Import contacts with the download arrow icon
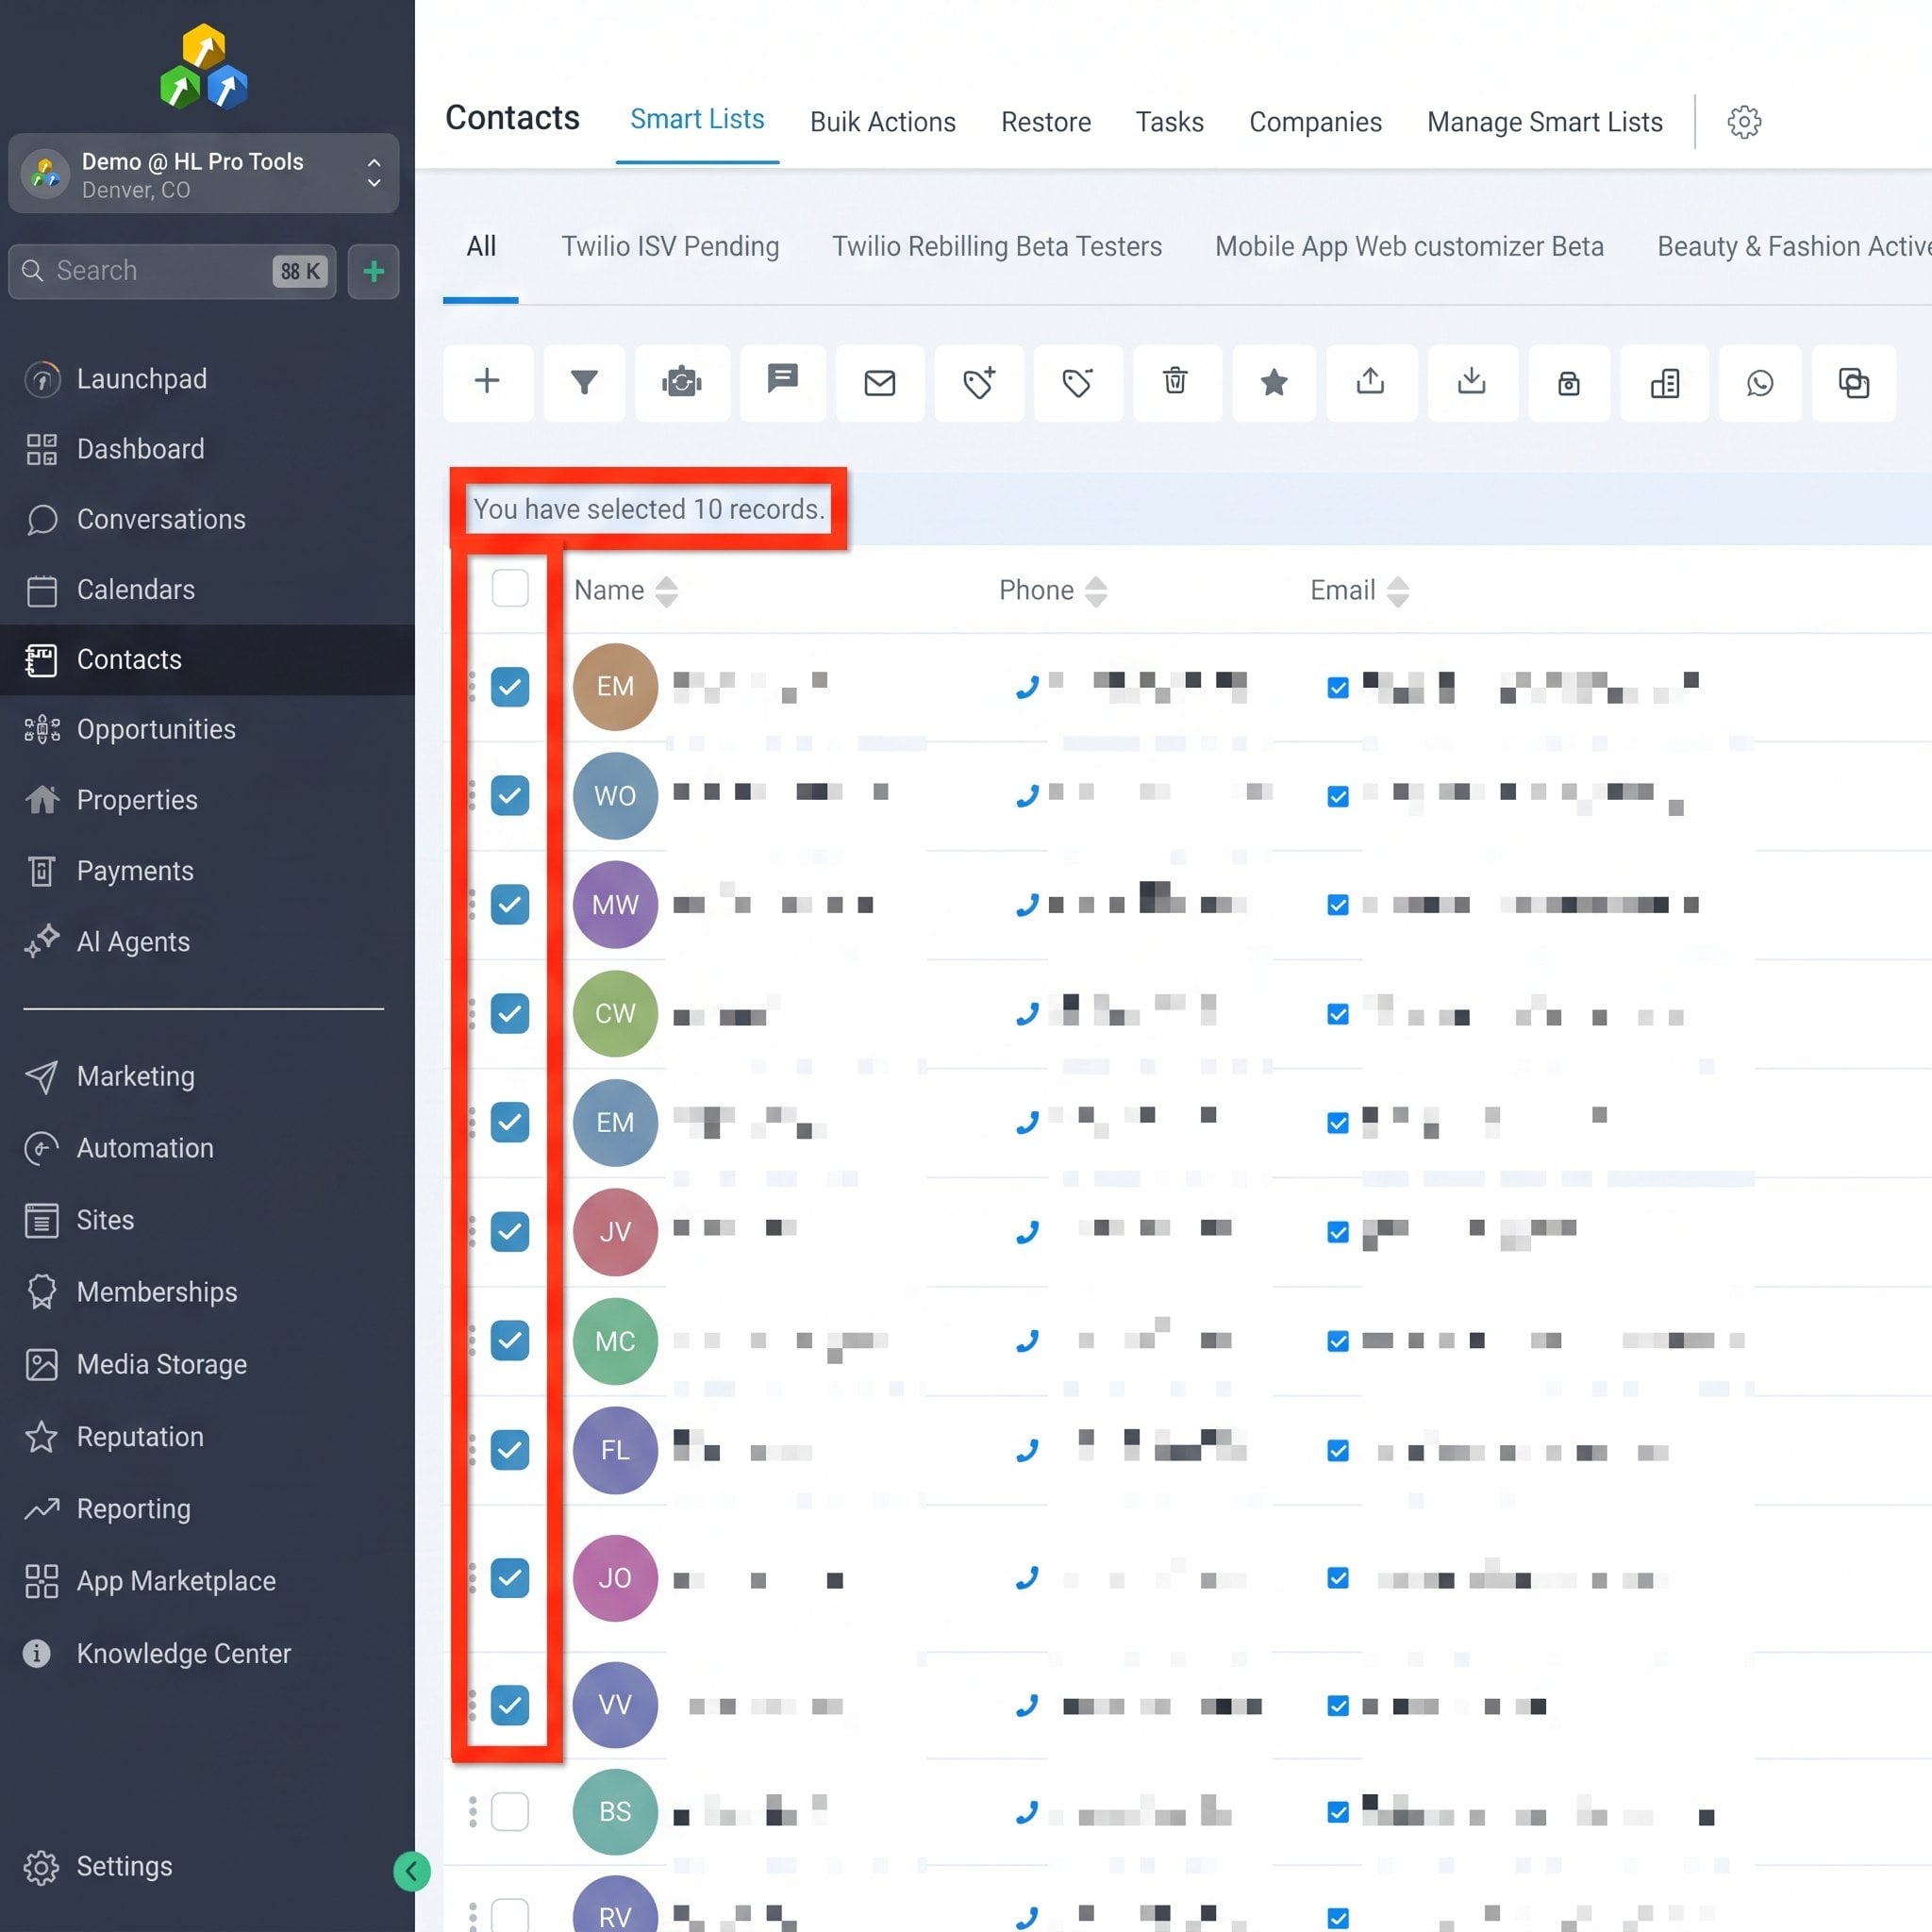Image resolution: width=1932 pixels, height=1932 pixels. click(x=1472, y=382)
